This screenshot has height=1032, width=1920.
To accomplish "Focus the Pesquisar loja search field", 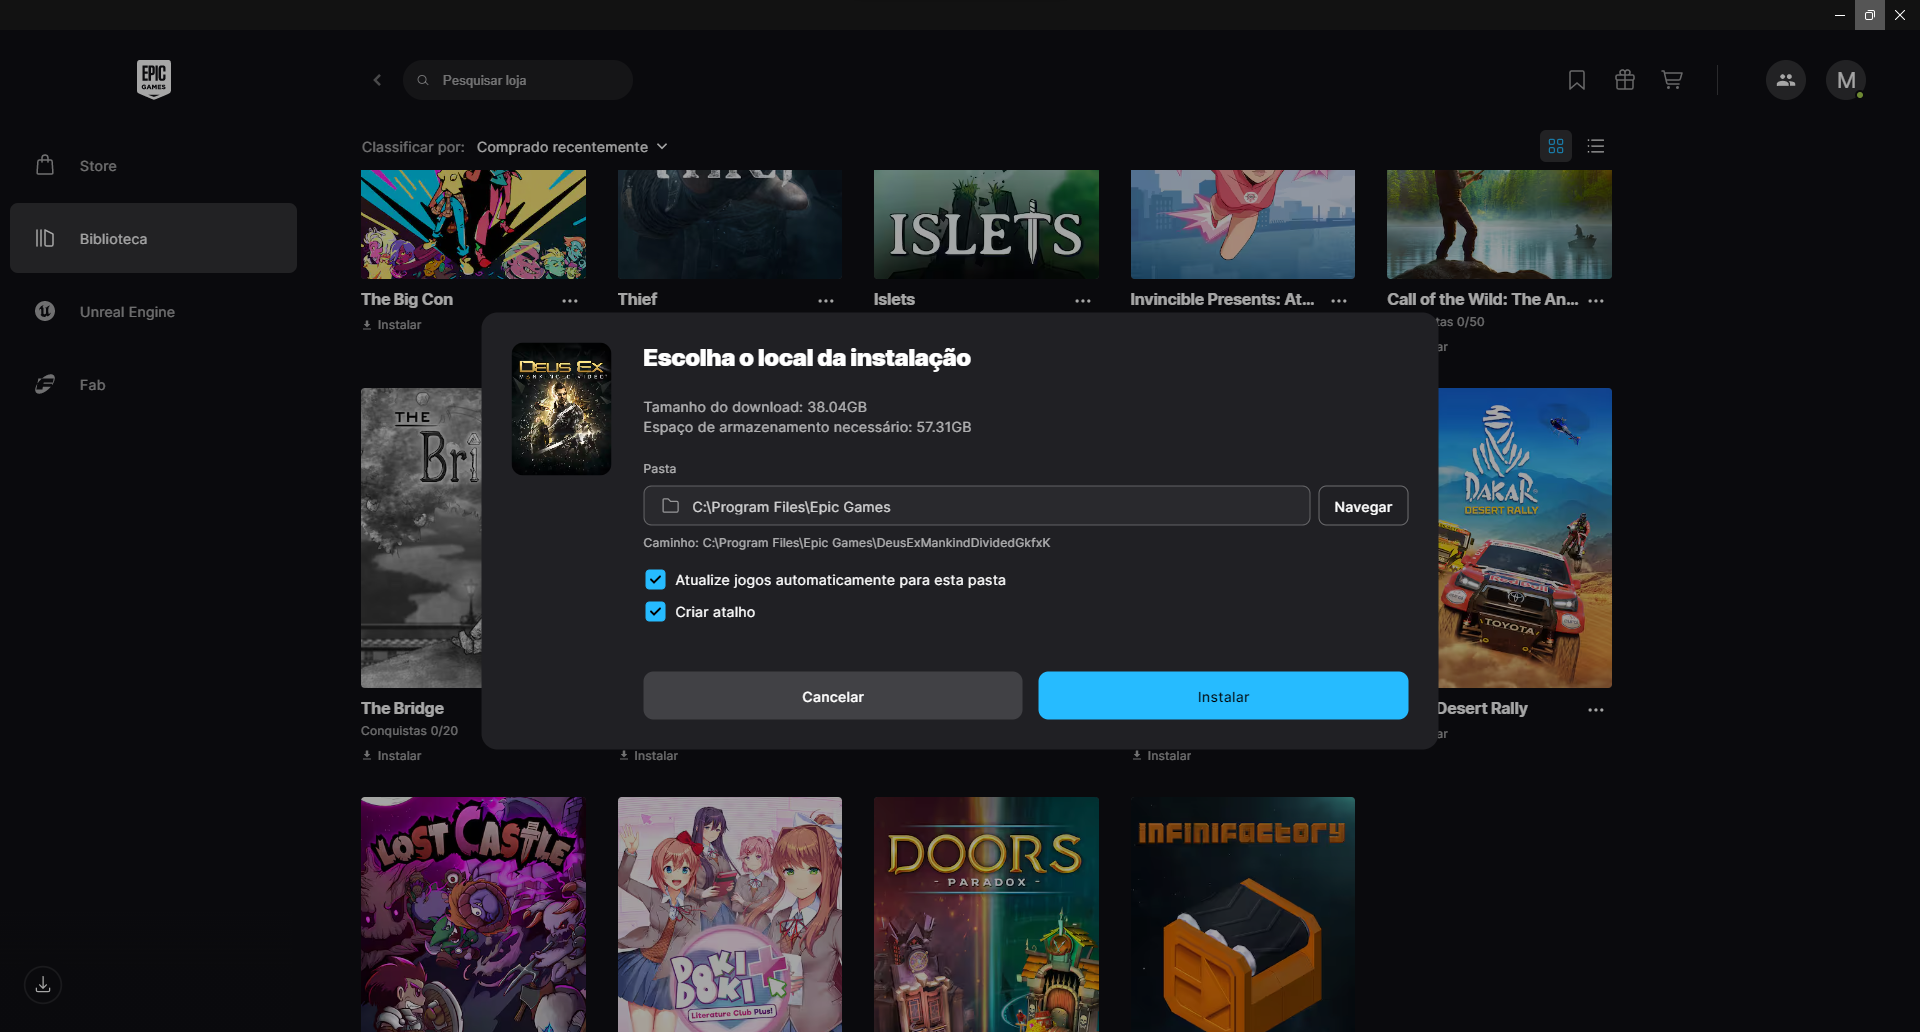I will coord(518,80).
